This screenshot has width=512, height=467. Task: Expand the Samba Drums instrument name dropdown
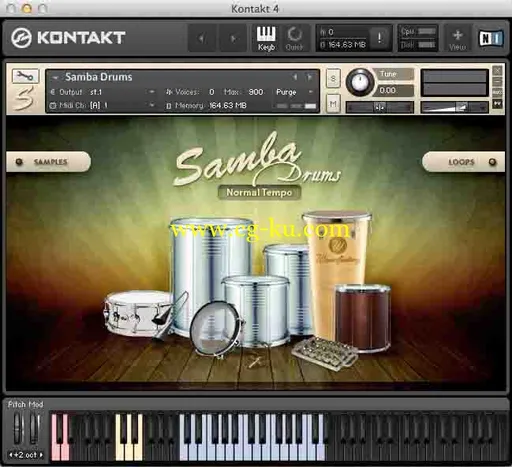tap(55, 77)
